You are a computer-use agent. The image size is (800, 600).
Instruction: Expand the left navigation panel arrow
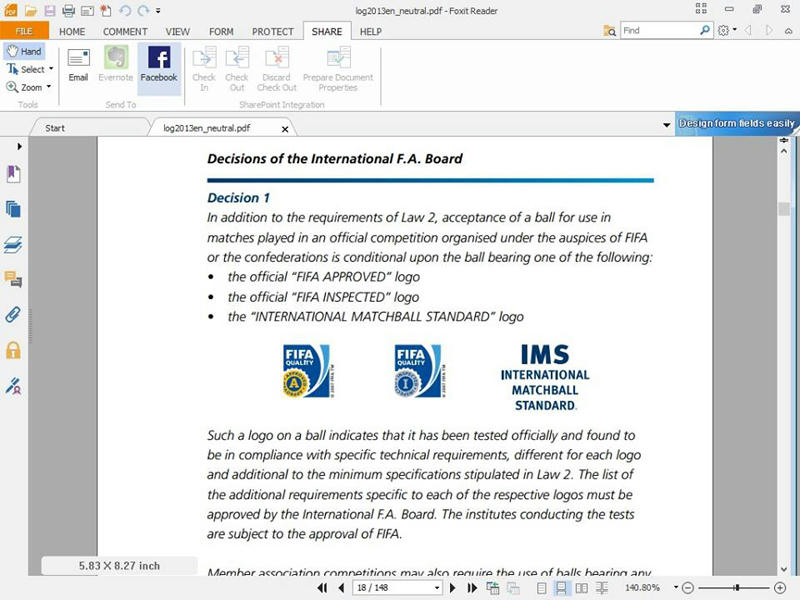[x=19, y=146]
